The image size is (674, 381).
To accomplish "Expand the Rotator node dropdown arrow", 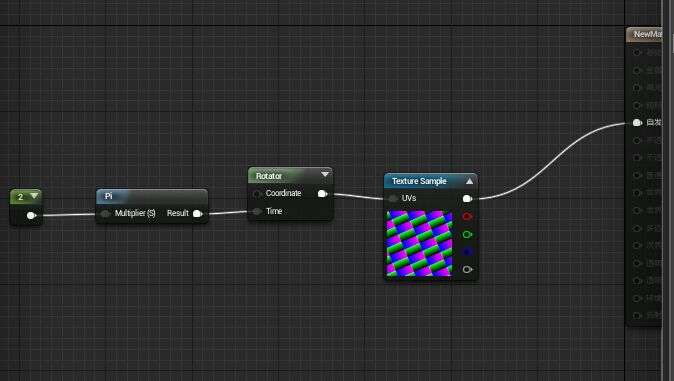I will tap(325, 174).
